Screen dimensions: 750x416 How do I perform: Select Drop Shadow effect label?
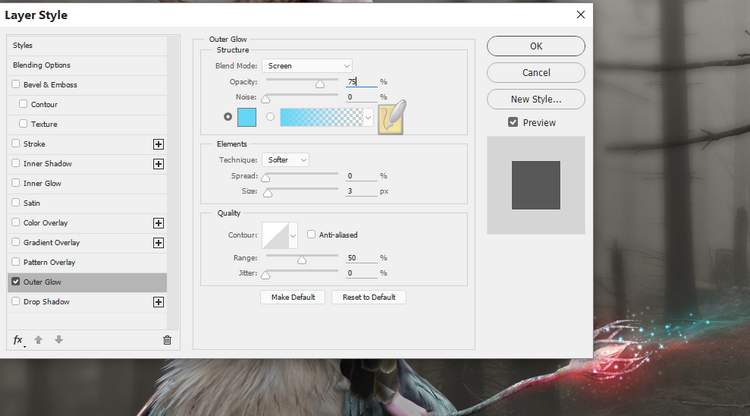[x=46, y=302]
